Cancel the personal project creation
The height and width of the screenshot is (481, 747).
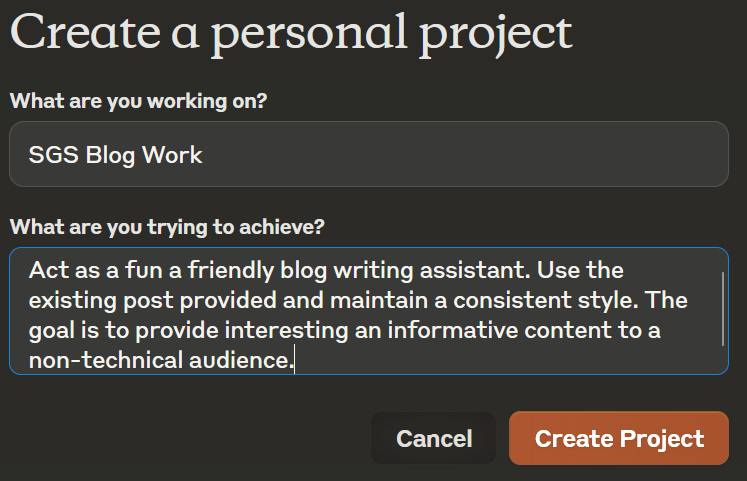434,438
